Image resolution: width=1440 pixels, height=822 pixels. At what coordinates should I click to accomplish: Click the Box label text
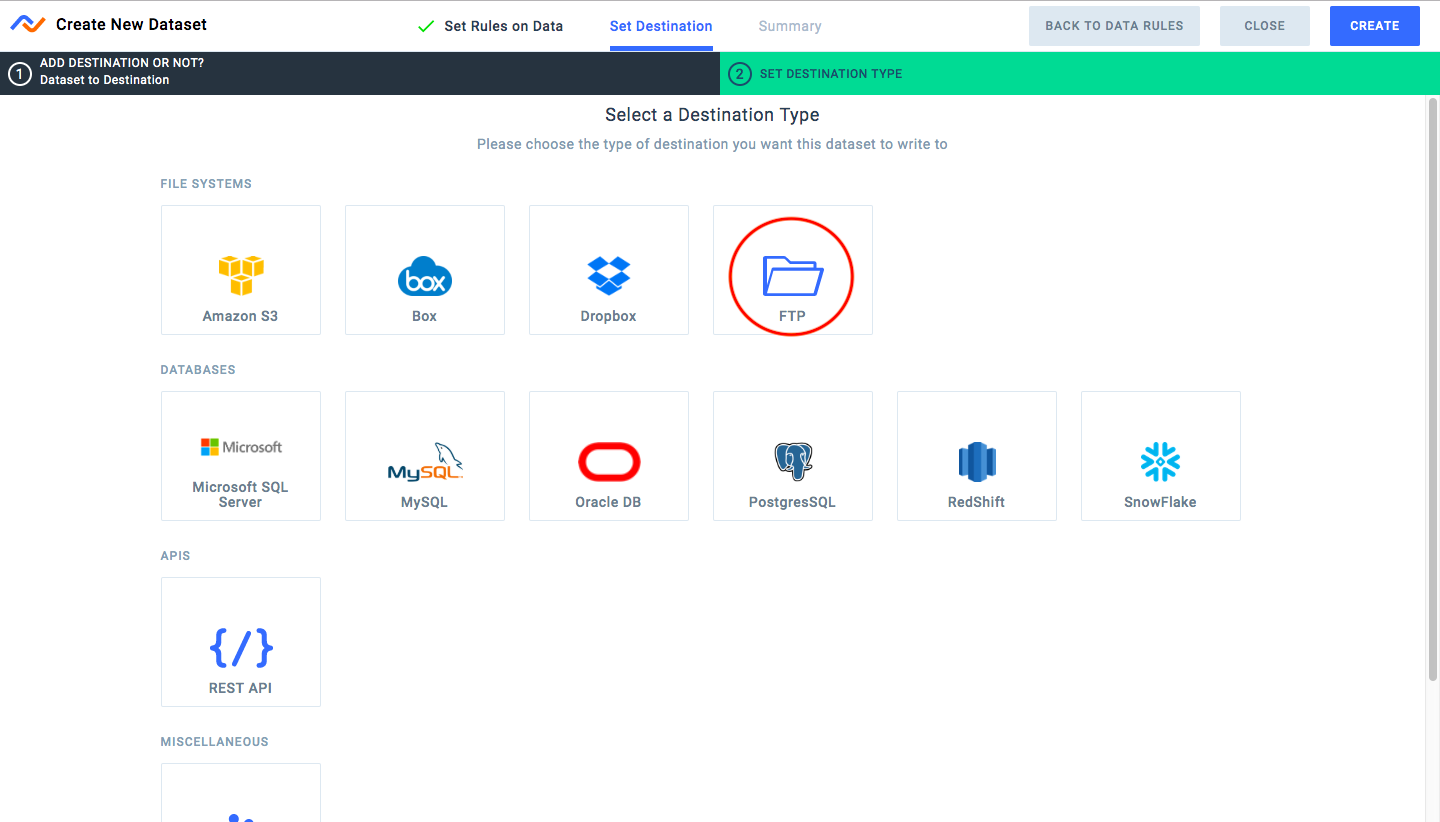pos(425,316)
